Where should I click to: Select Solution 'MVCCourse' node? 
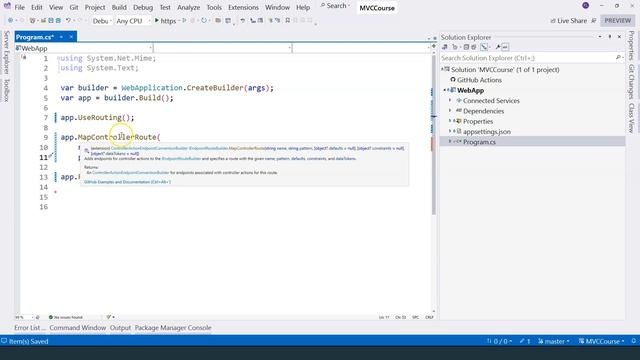coord(505,70)
